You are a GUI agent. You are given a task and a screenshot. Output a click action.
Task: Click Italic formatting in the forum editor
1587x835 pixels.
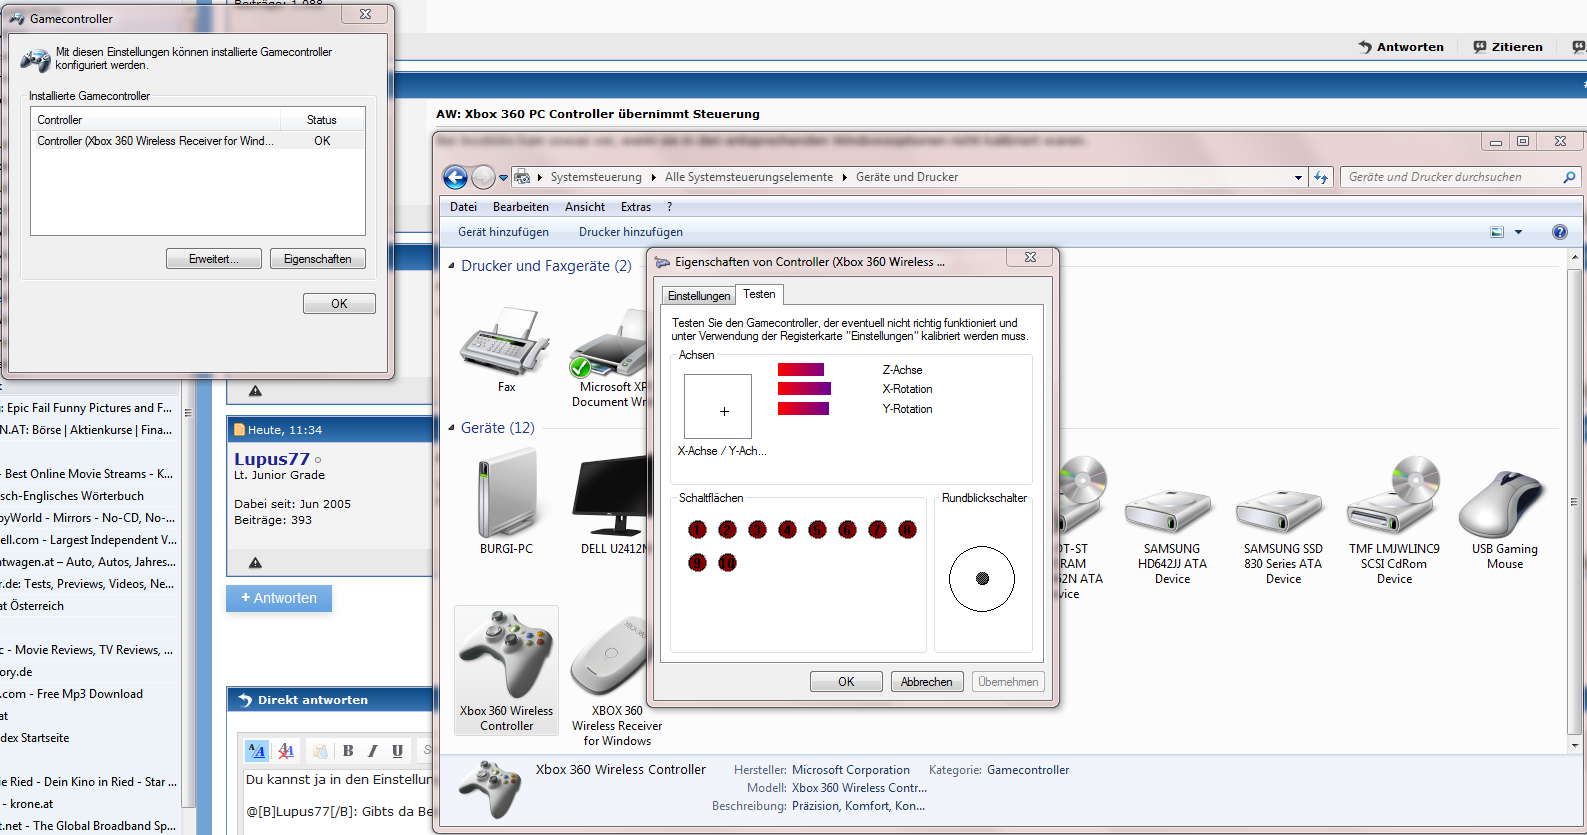372,751
